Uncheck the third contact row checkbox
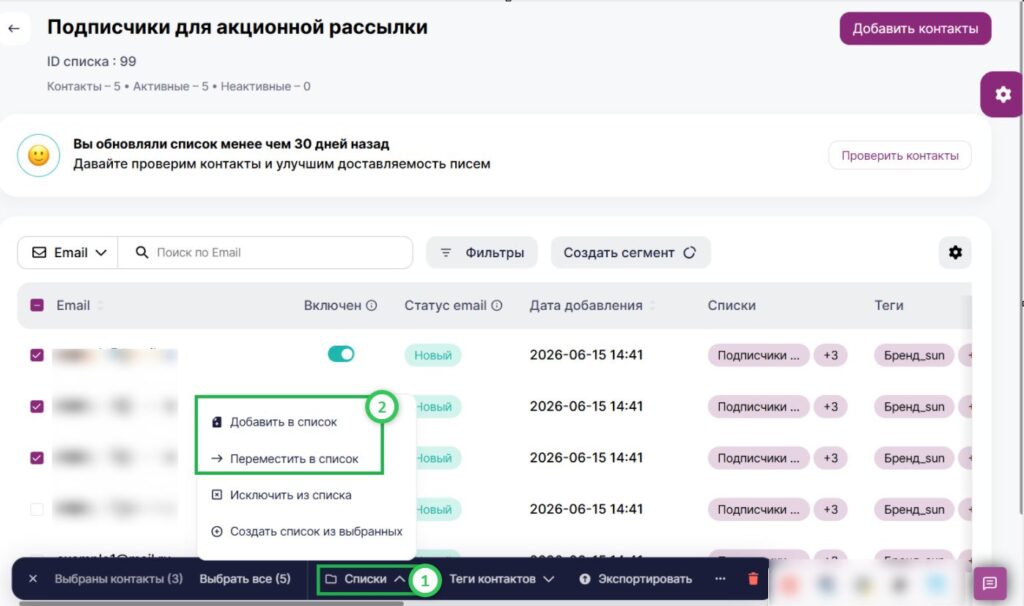This screenshot has width=1024, height=606. point(37,458)
